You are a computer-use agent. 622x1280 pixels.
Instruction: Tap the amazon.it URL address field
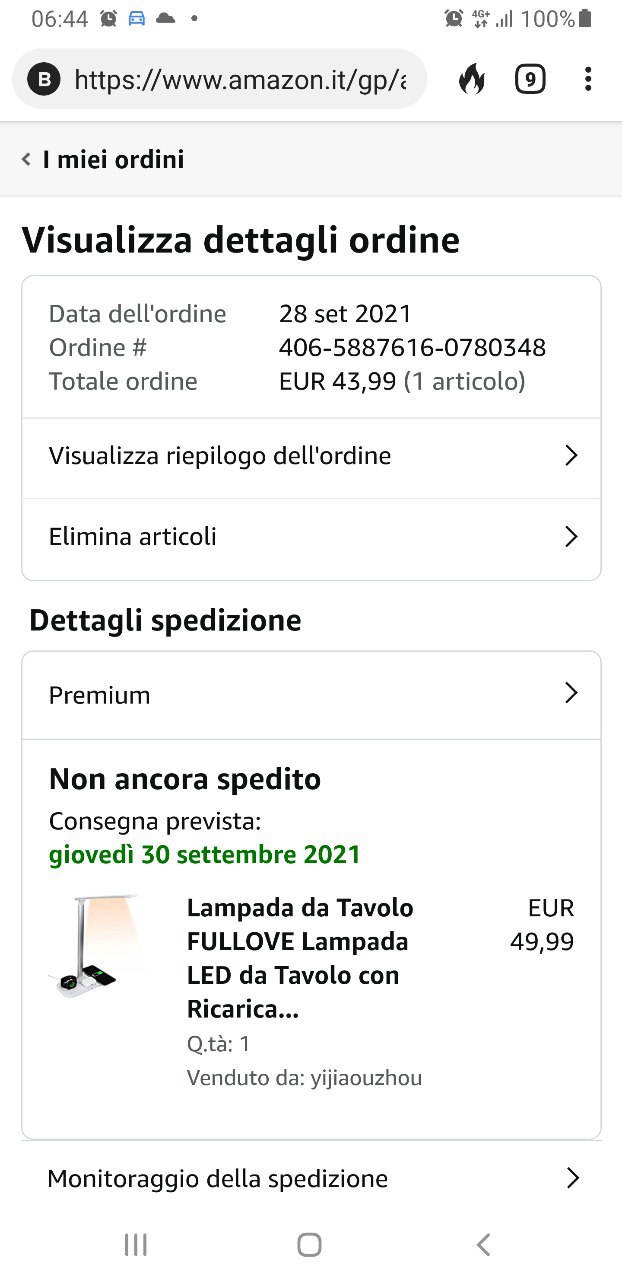(240, 79)
